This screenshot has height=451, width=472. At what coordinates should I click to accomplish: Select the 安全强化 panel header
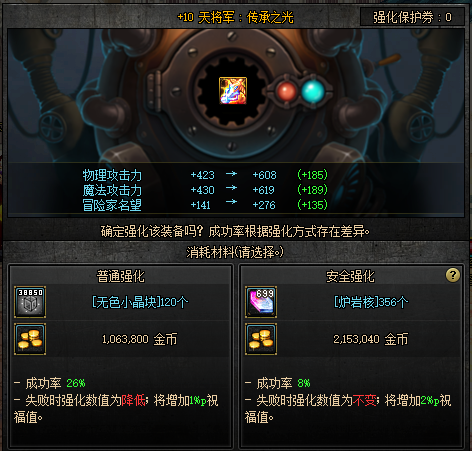click(x=350, y=276)
